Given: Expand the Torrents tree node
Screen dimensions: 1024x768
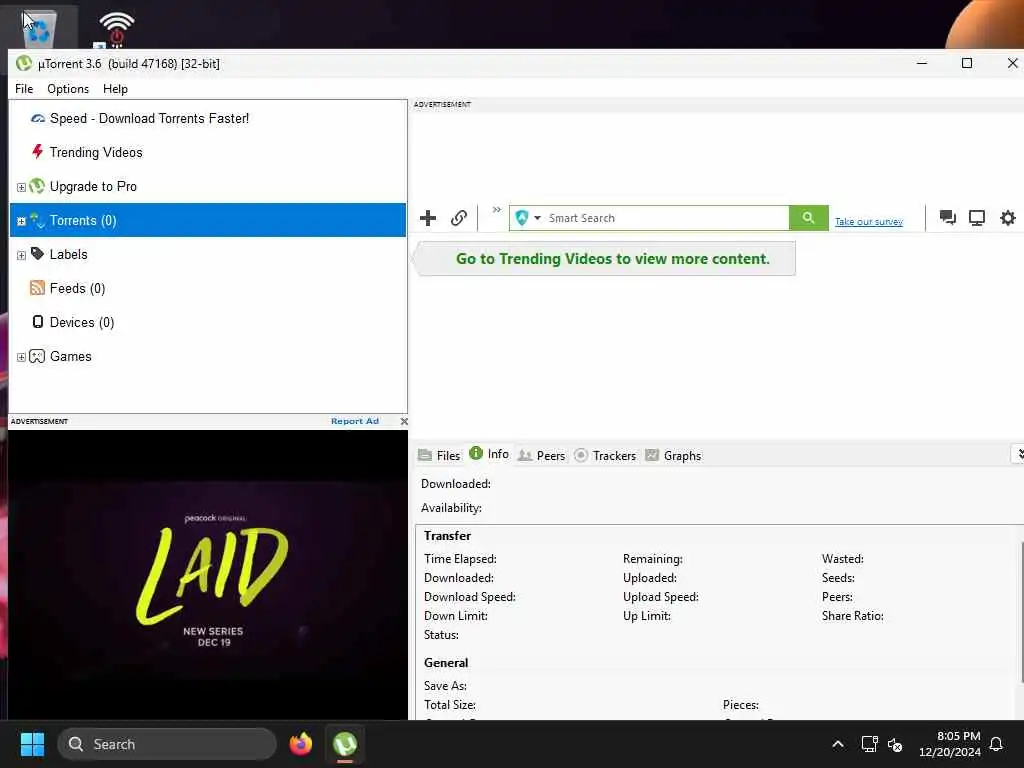Looking at the screenshot, I should click(x=21, y=221).
